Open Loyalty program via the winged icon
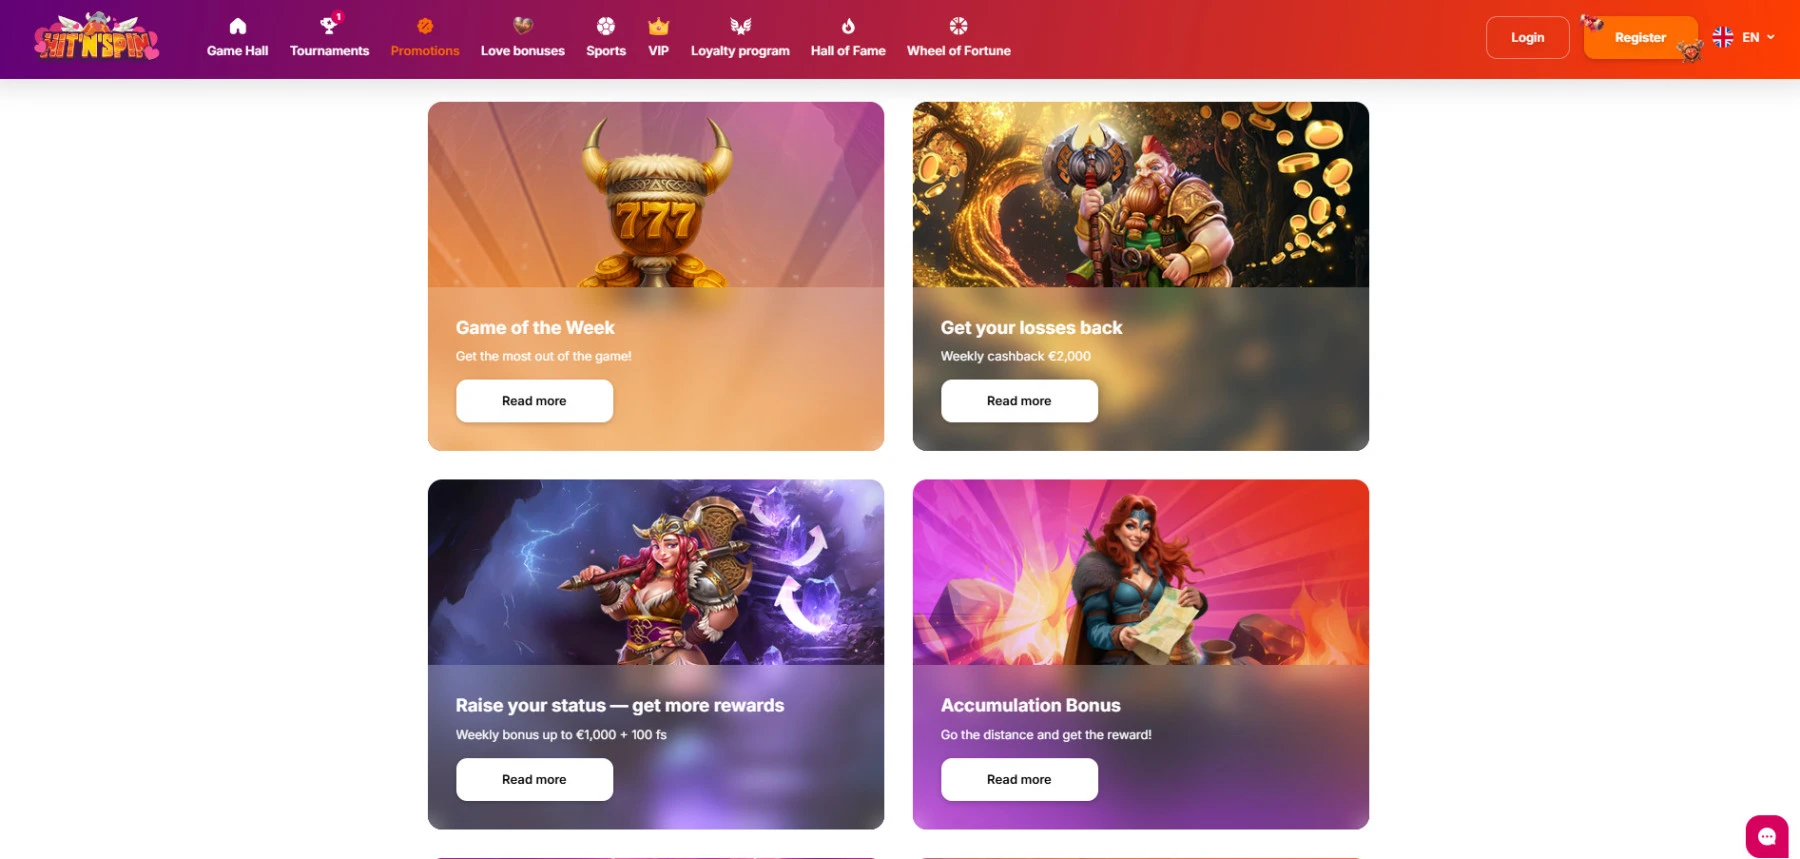This screenshot has height=859, width=1800. 740,26
